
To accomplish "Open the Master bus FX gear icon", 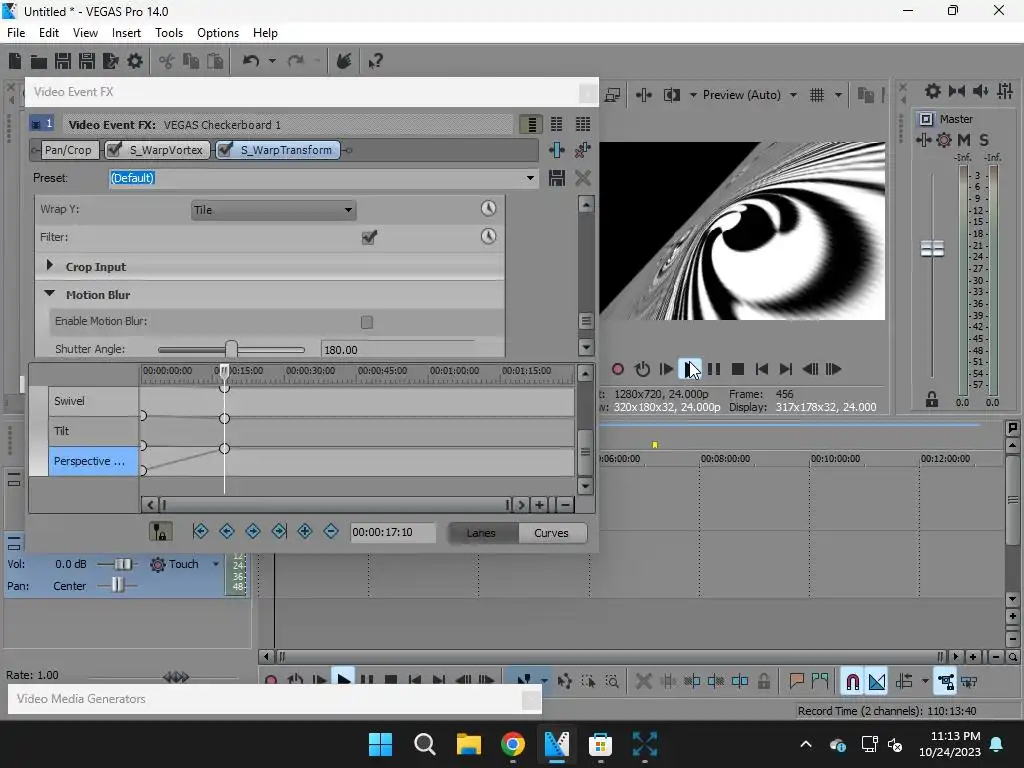I will [944, 140].
